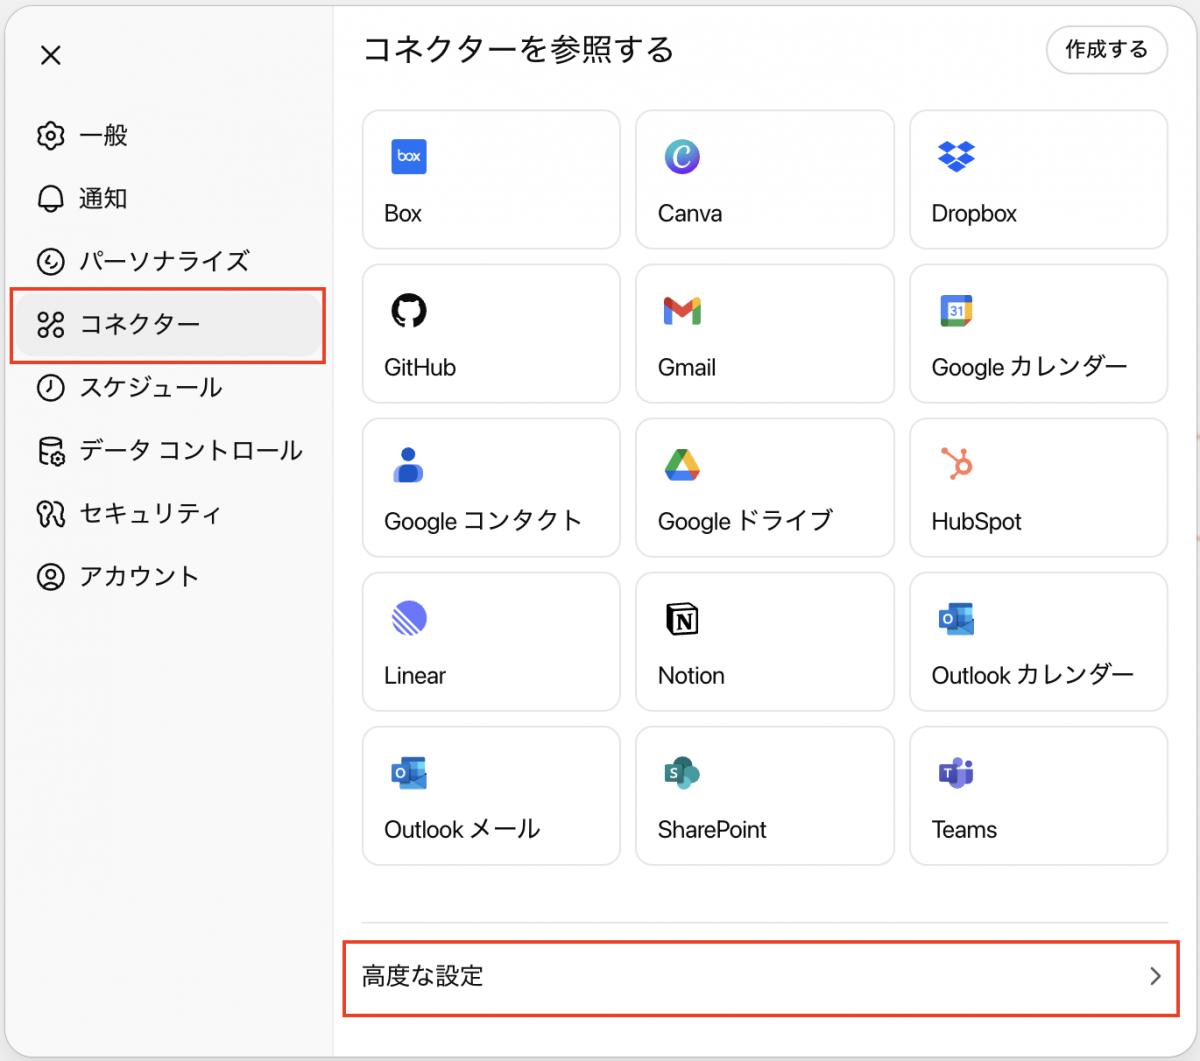The width and height of the screenshot is (1200, 1061).
Task: Select the Teams connector name label
Action: [964, 830]
